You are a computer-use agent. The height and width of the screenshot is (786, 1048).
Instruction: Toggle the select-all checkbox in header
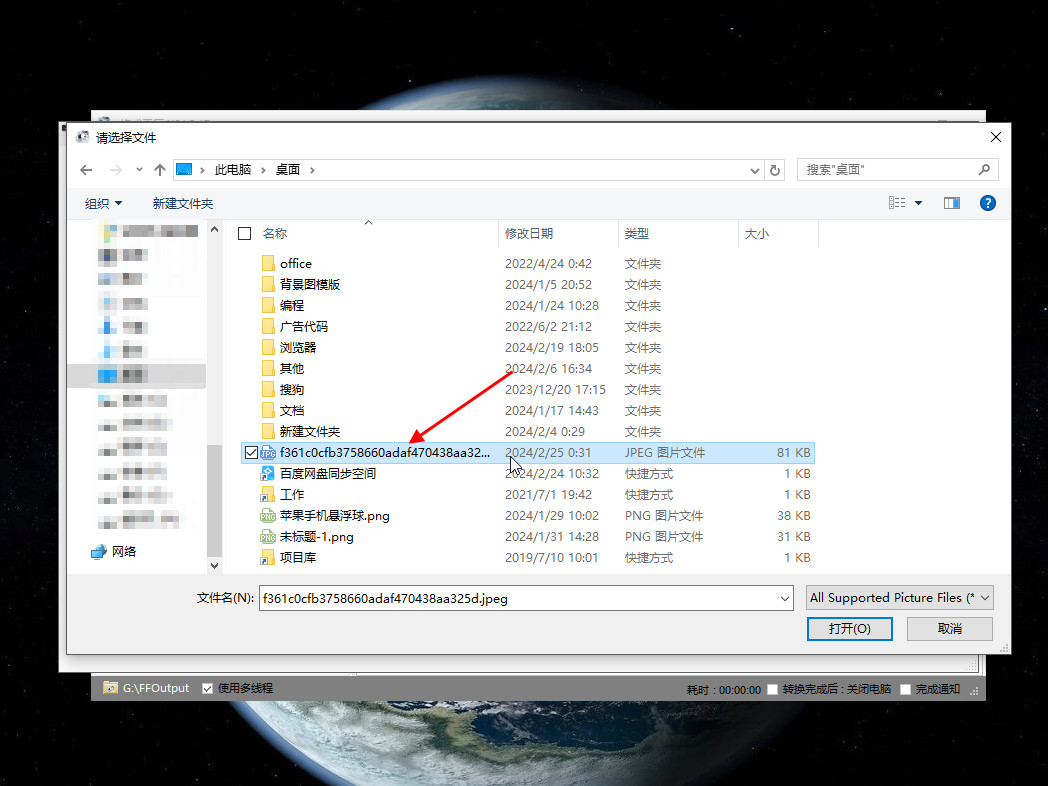(x=245, y=233)
